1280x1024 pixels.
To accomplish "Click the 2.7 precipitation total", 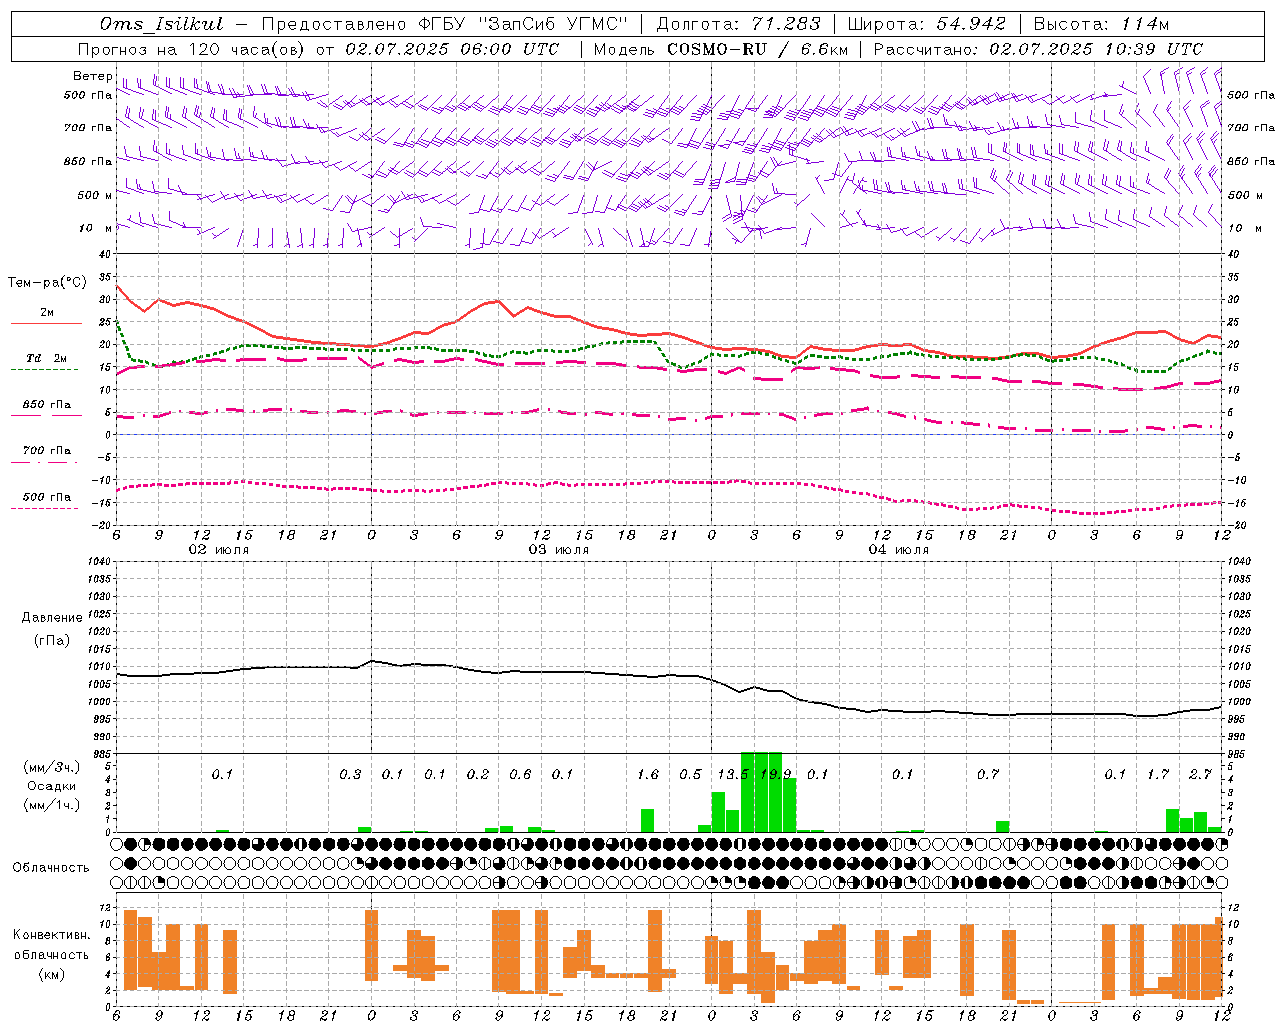I will [1200, 774].
